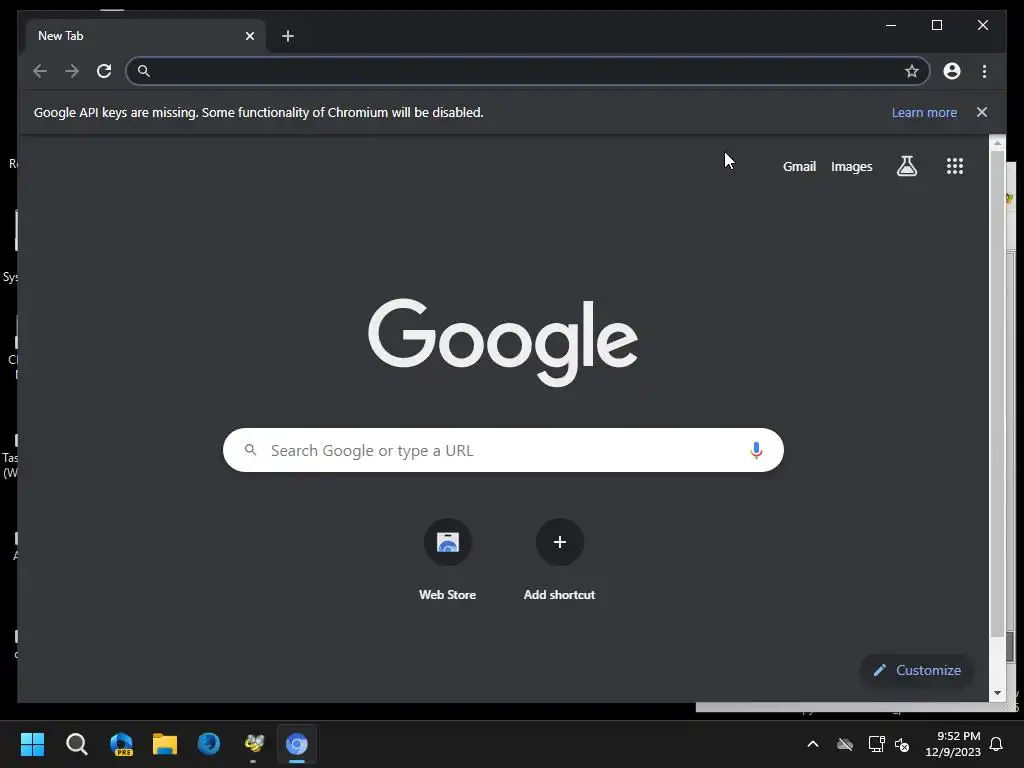Screen dimensions: 1024x768
Task: Open Google Images link
Action: [x=852, y=167]
